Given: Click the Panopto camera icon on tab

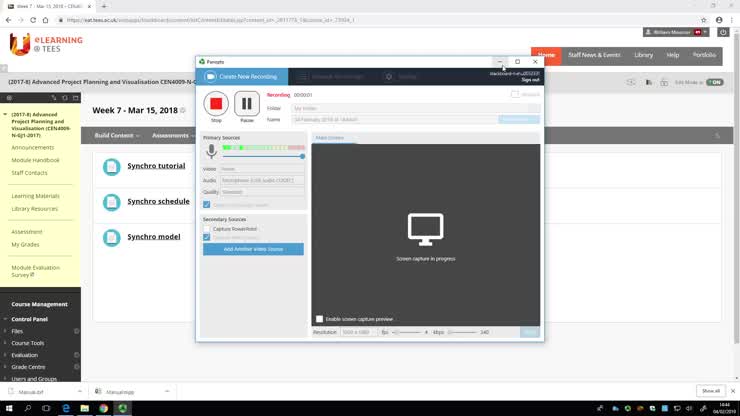Looking at the screenshot, I should coord(210,76).
